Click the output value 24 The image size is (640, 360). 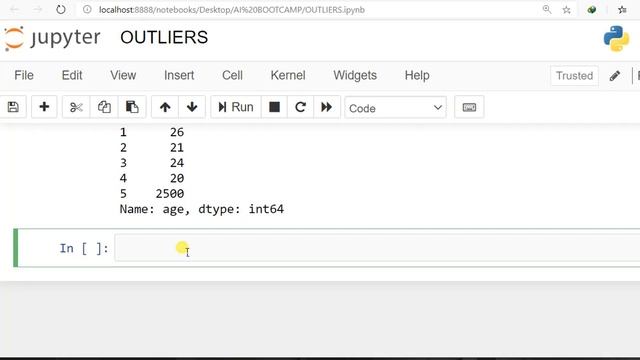click(x=177, y=163)
